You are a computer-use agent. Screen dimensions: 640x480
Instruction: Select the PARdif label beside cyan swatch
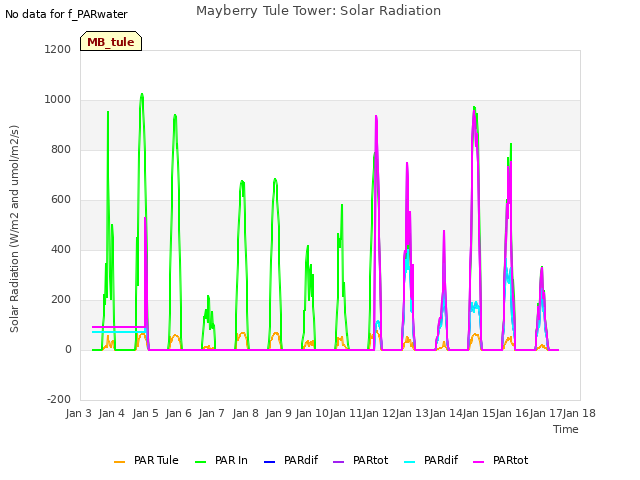click(441, 460)
